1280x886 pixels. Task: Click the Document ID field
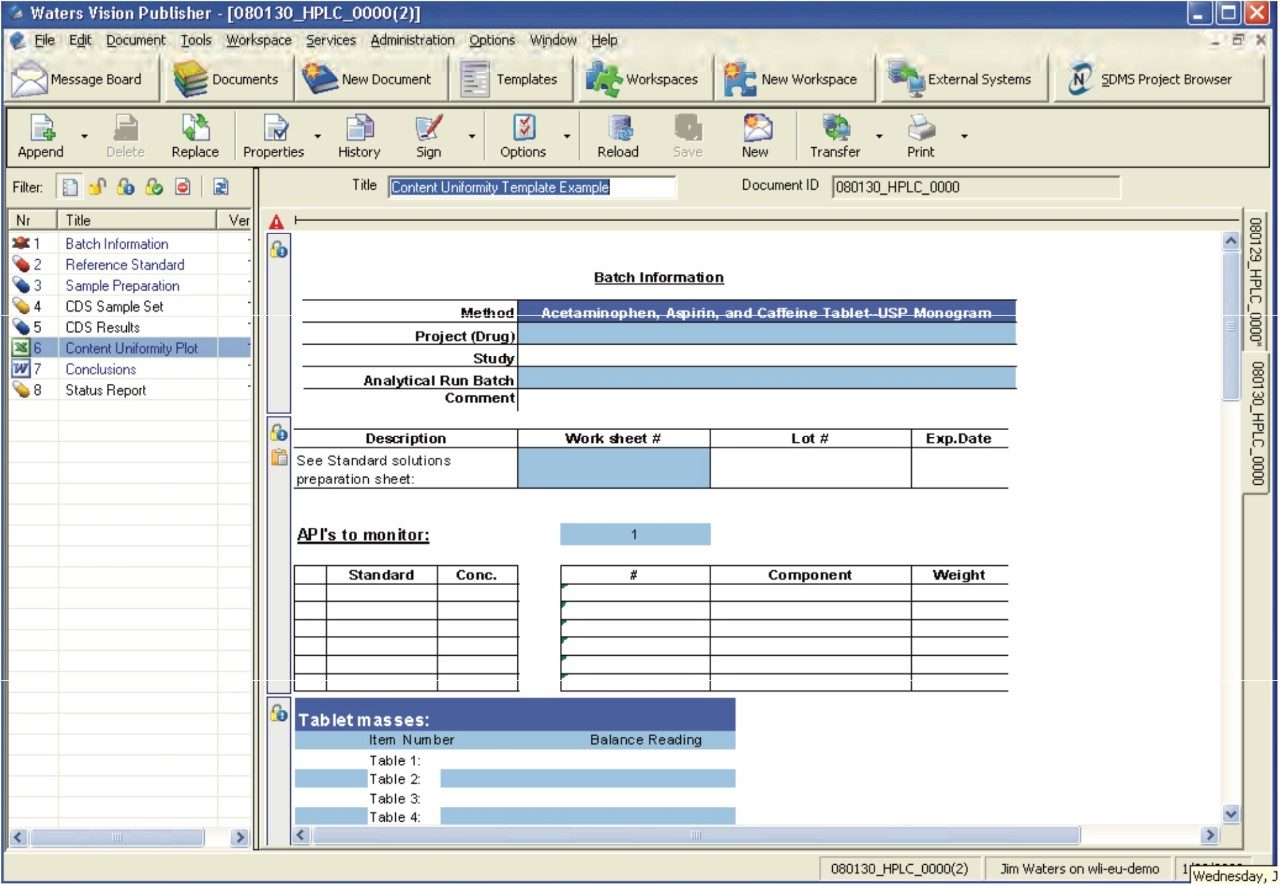coord(976,187)
